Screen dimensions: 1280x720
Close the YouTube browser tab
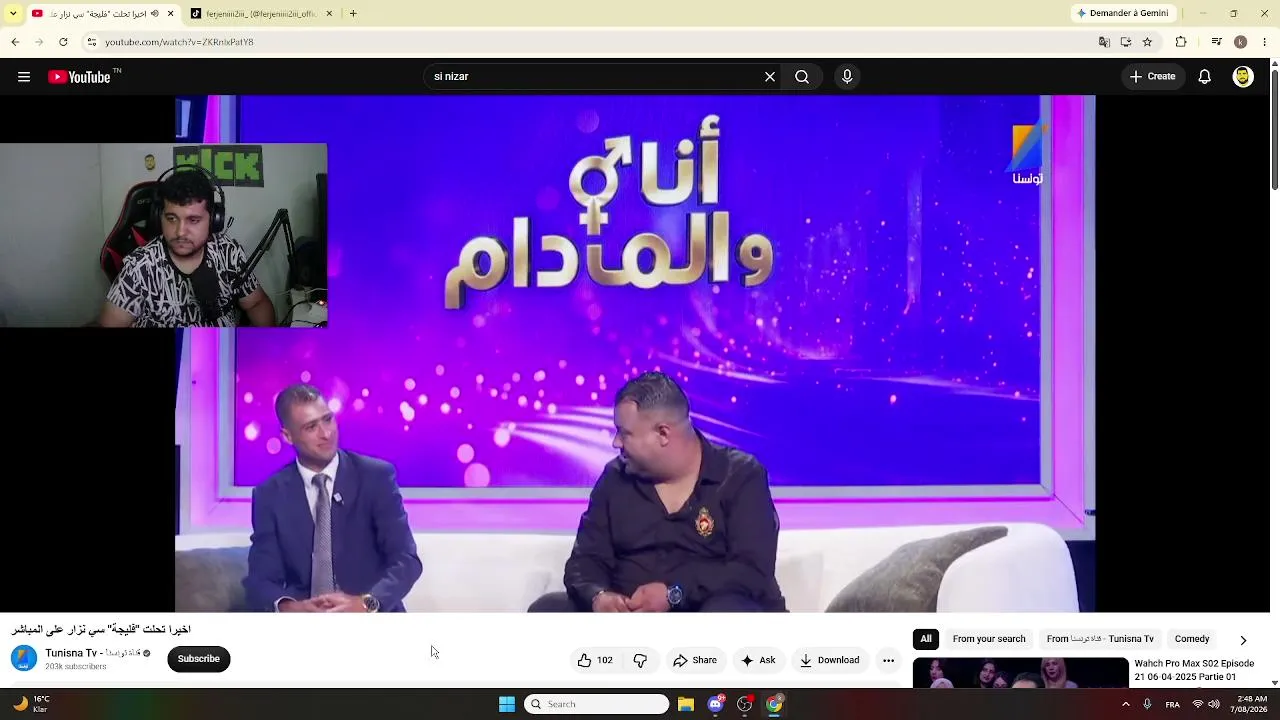pos(170,14)
